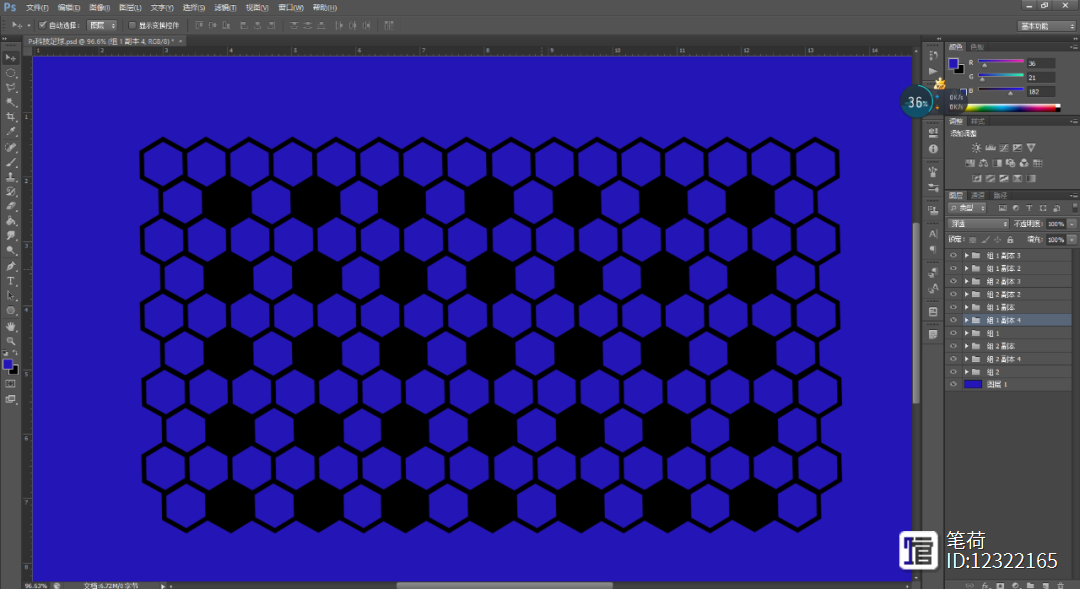This screenshot has height=589, width=1080.
Task: Click the Brightness/Contrast adjustment icon
Action: point(976,147)
